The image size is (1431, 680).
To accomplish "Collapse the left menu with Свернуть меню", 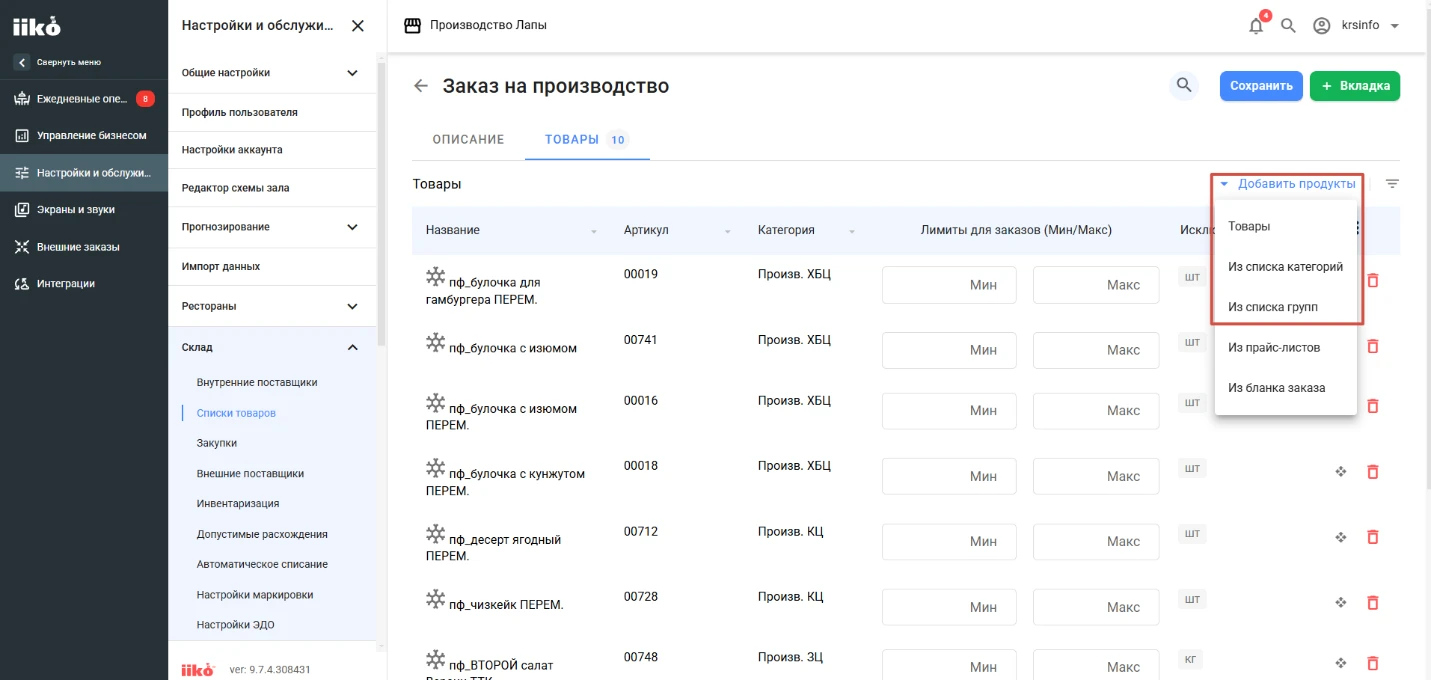I will click(59, 62).
